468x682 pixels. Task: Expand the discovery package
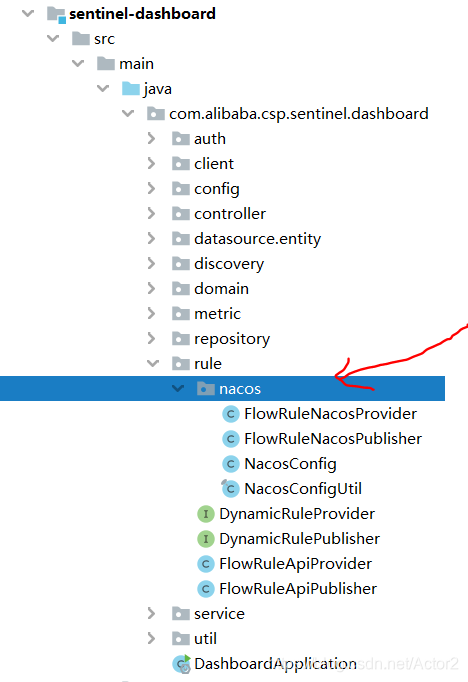[x=151, y=264]
